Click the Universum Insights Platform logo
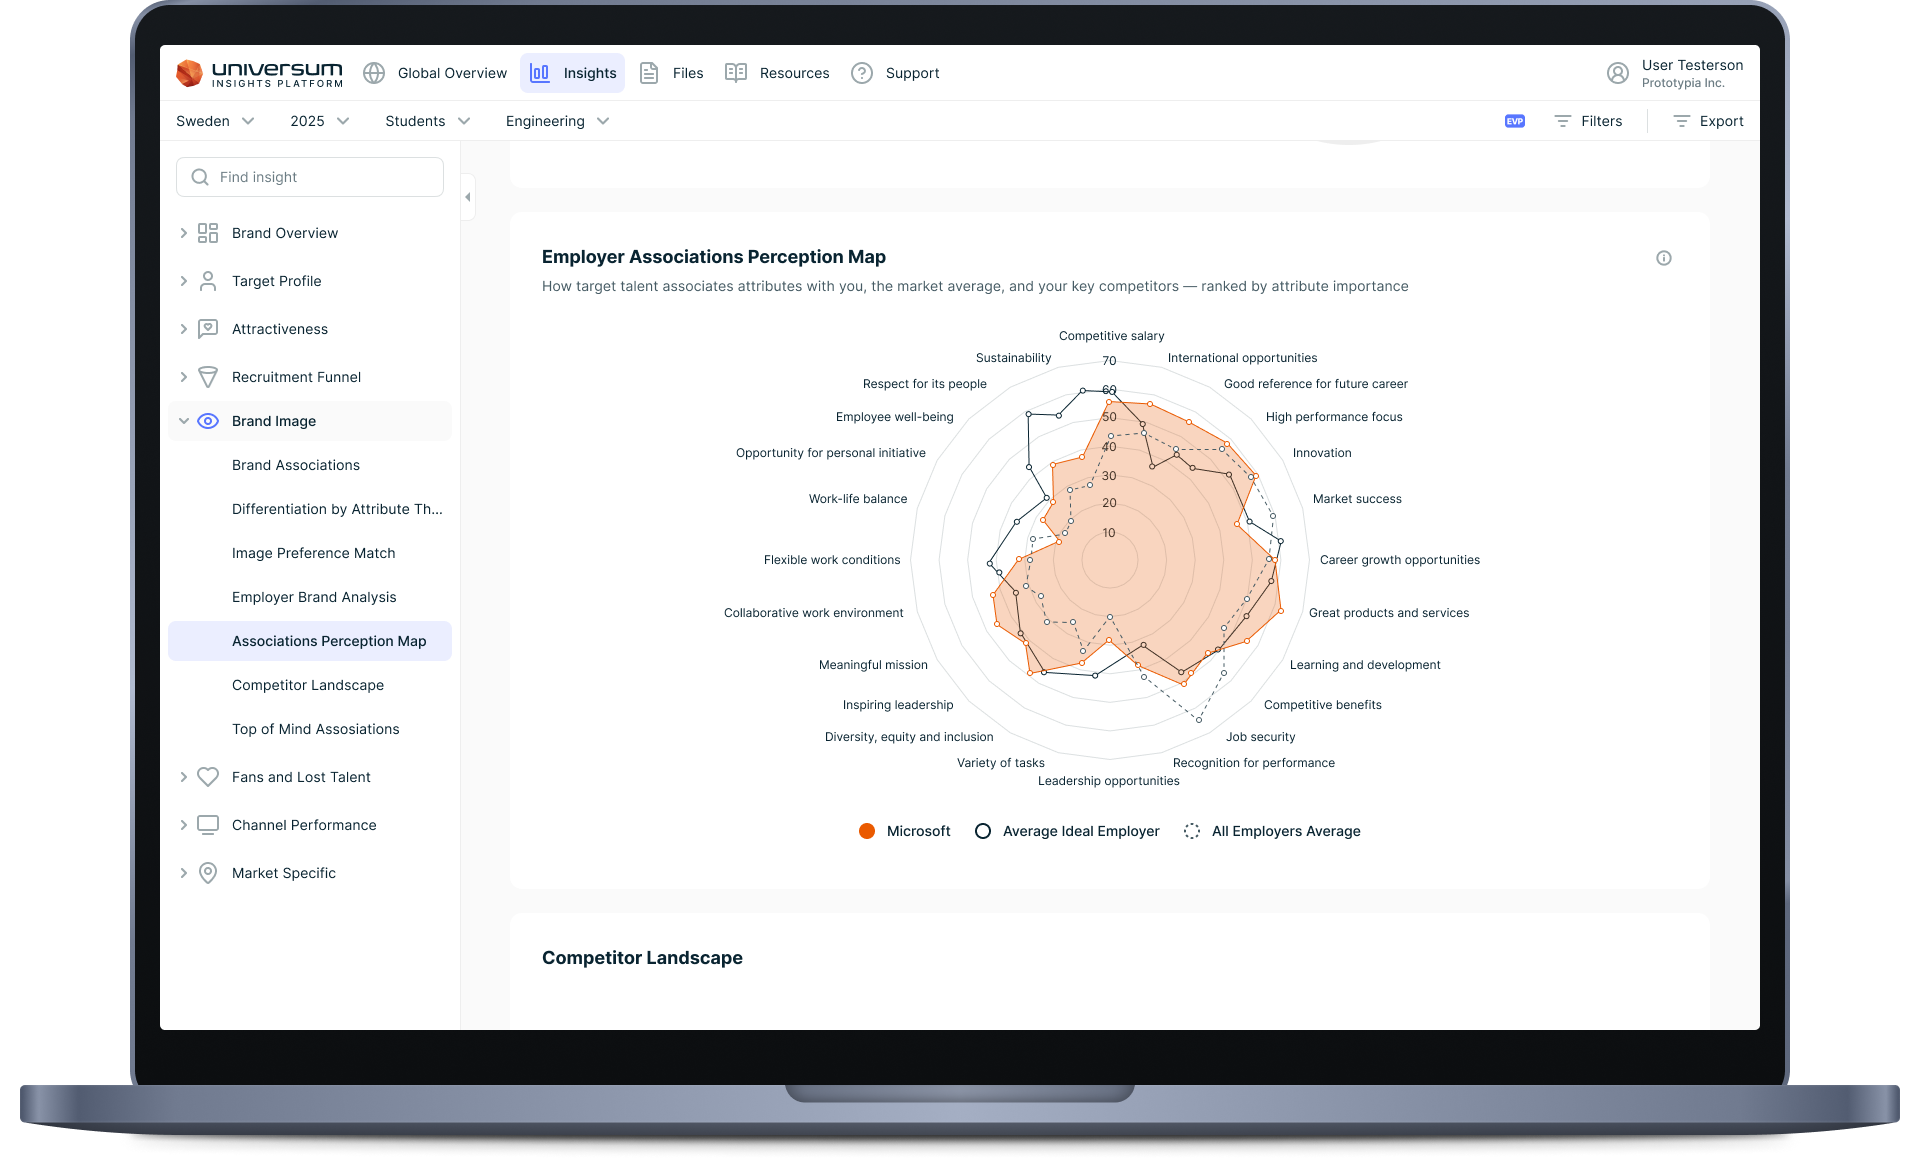 (x=259, y=73)
